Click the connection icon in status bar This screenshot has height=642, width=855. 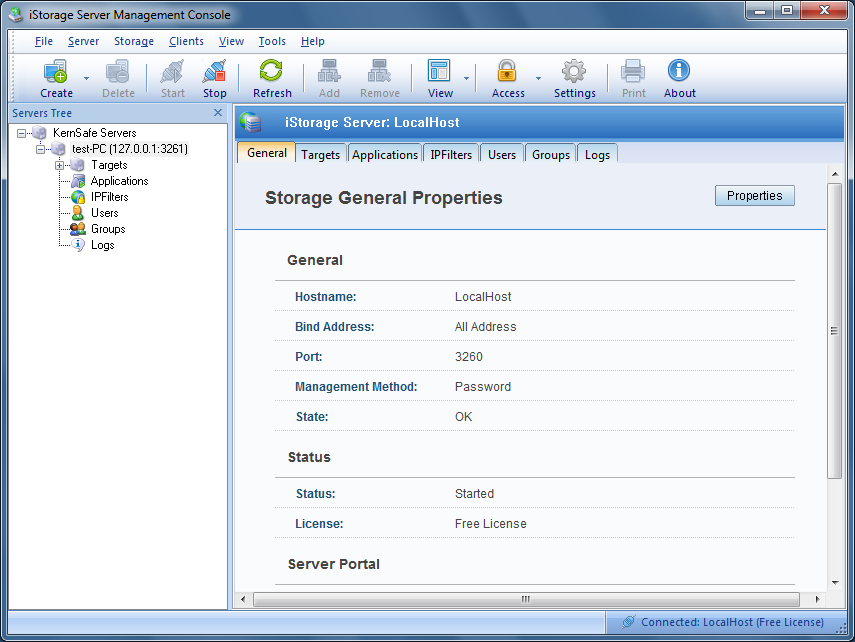(628, 622)
